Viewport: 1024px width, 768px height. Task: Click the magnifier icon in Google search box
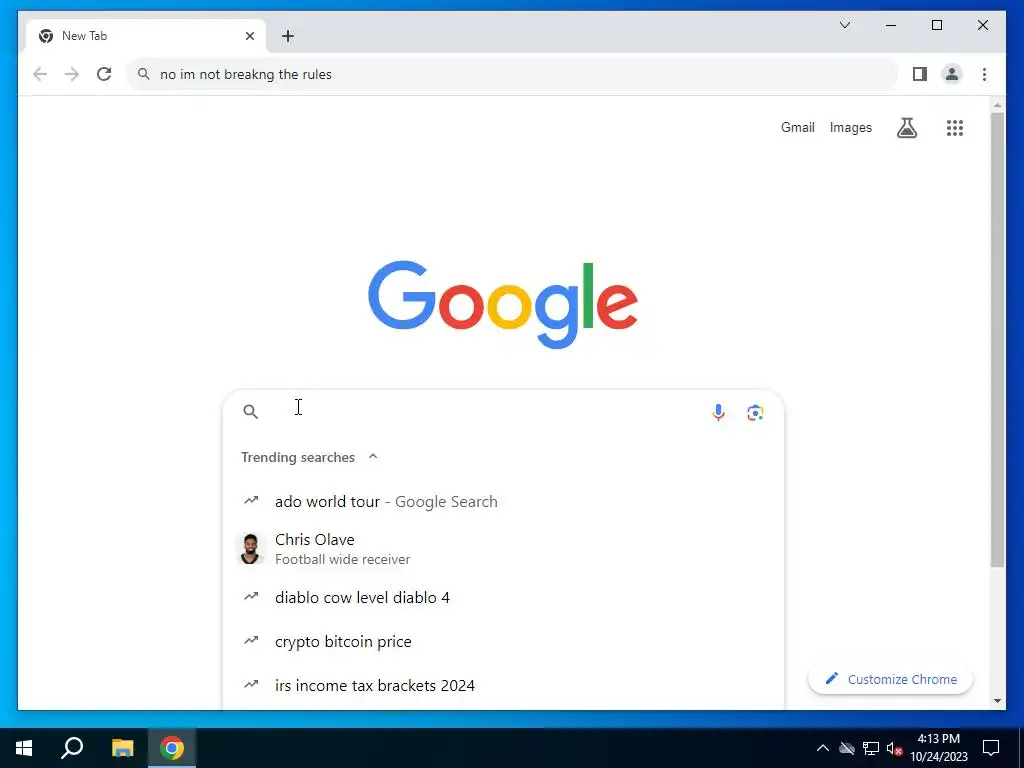coord(251,411)
